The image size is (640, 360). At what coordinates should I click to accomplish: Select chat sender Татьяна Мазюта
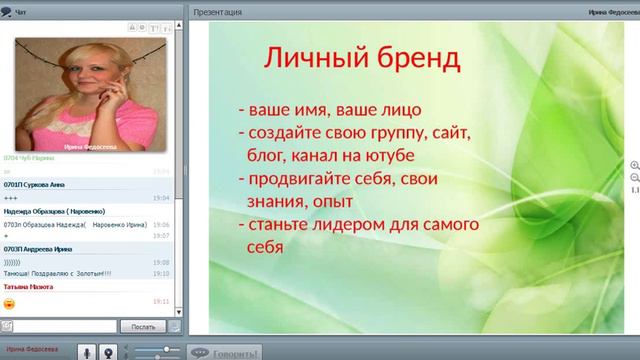pyautogui.click(x=28, y=287)
